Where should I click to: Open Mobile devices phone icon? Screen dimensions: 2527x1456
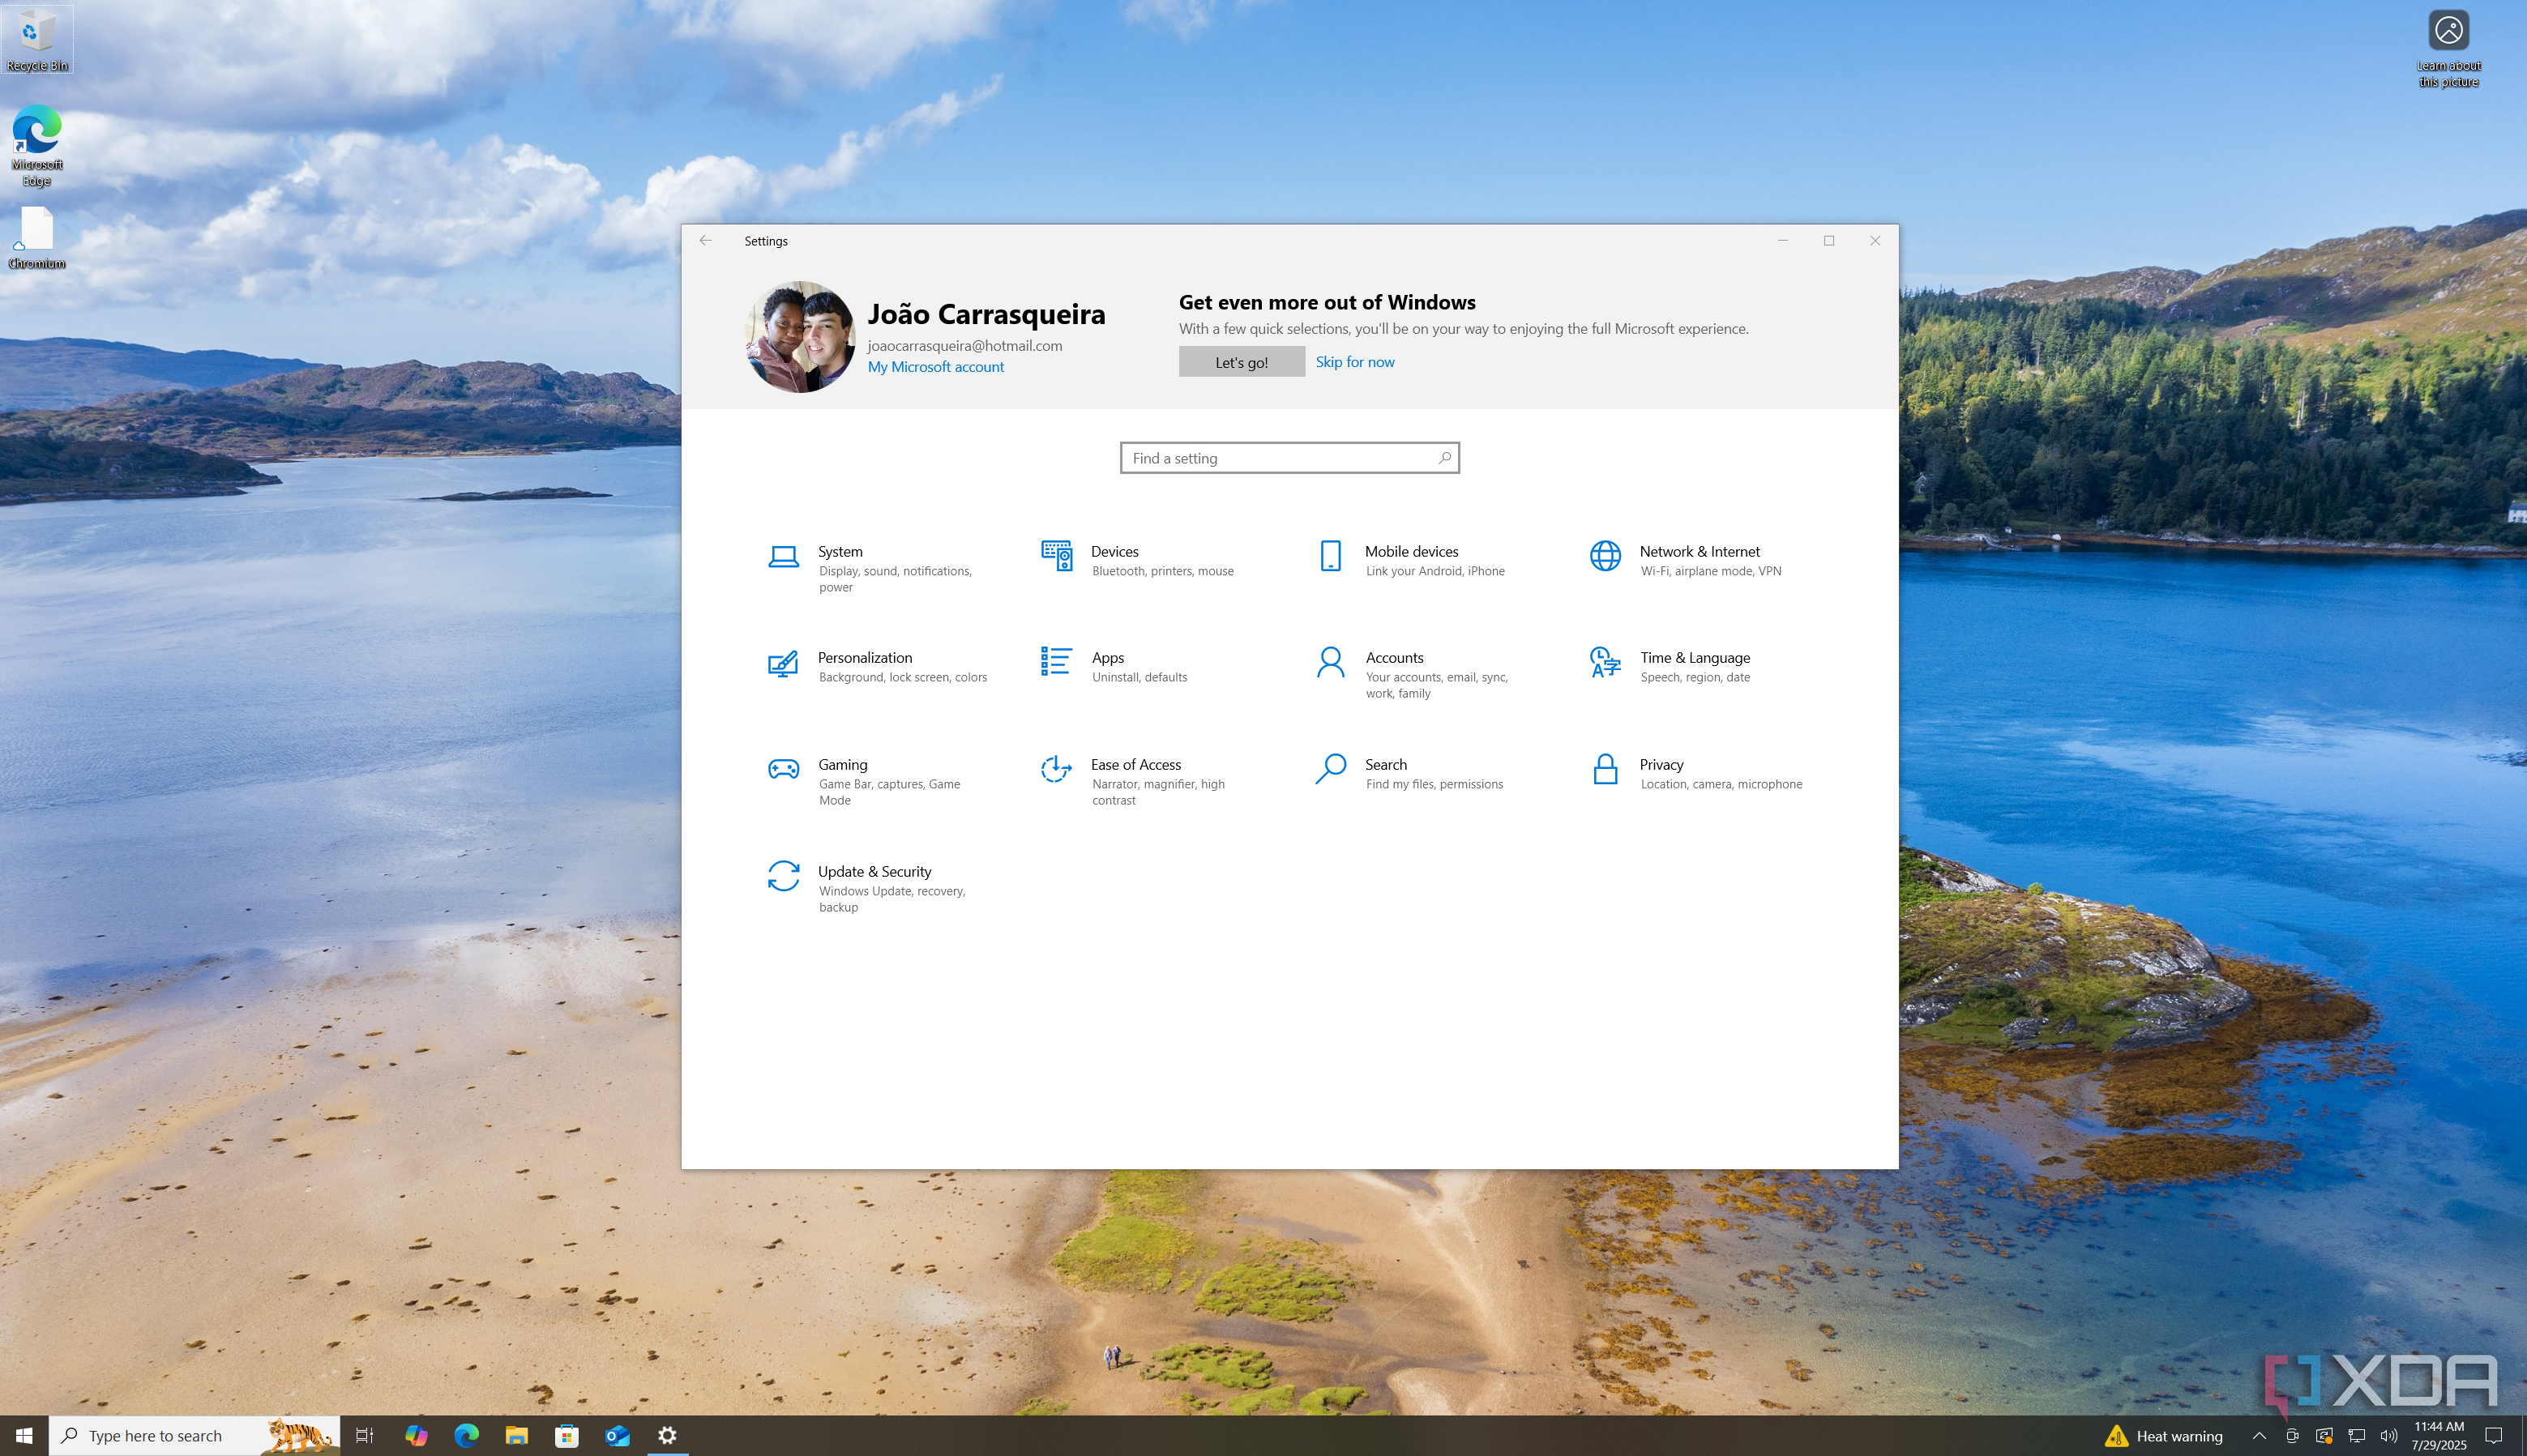(x=1330, y=556)
